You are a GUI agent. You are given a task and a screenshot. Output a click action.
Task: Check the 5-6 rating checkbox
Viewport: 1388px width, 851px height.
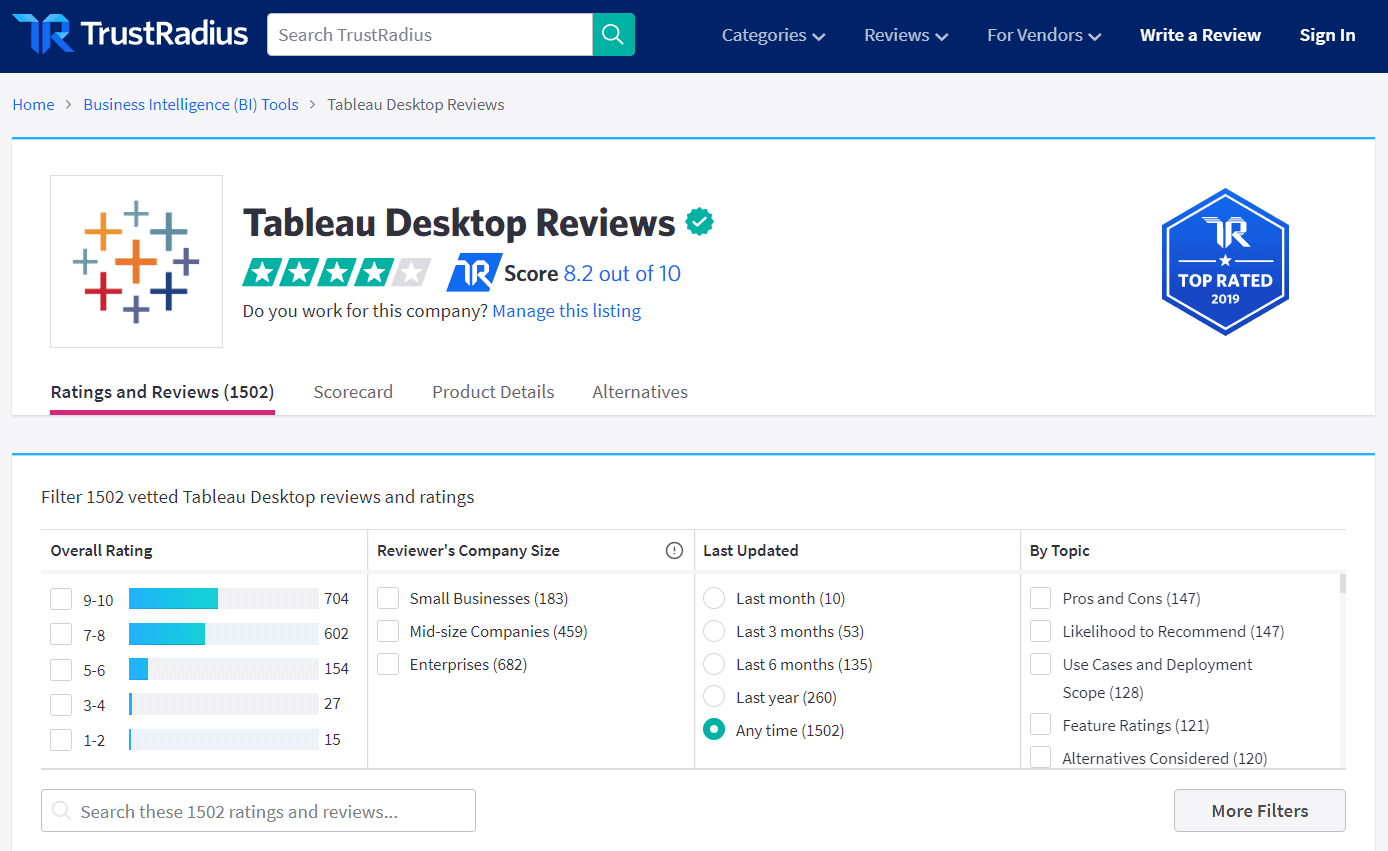[61, 669]
